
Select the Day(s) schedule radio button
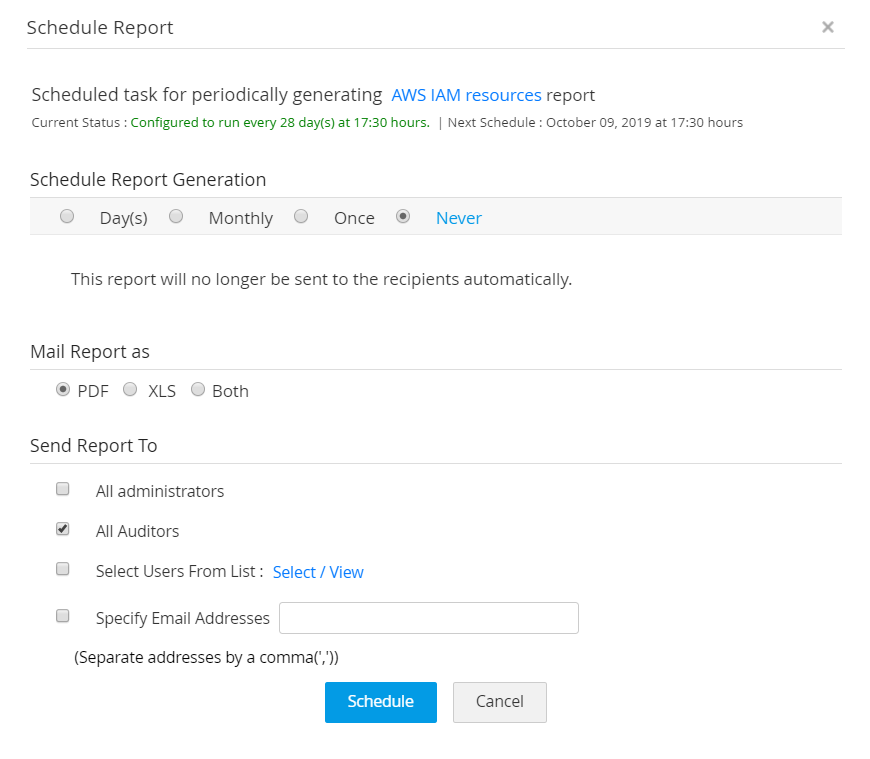(67, 216)
